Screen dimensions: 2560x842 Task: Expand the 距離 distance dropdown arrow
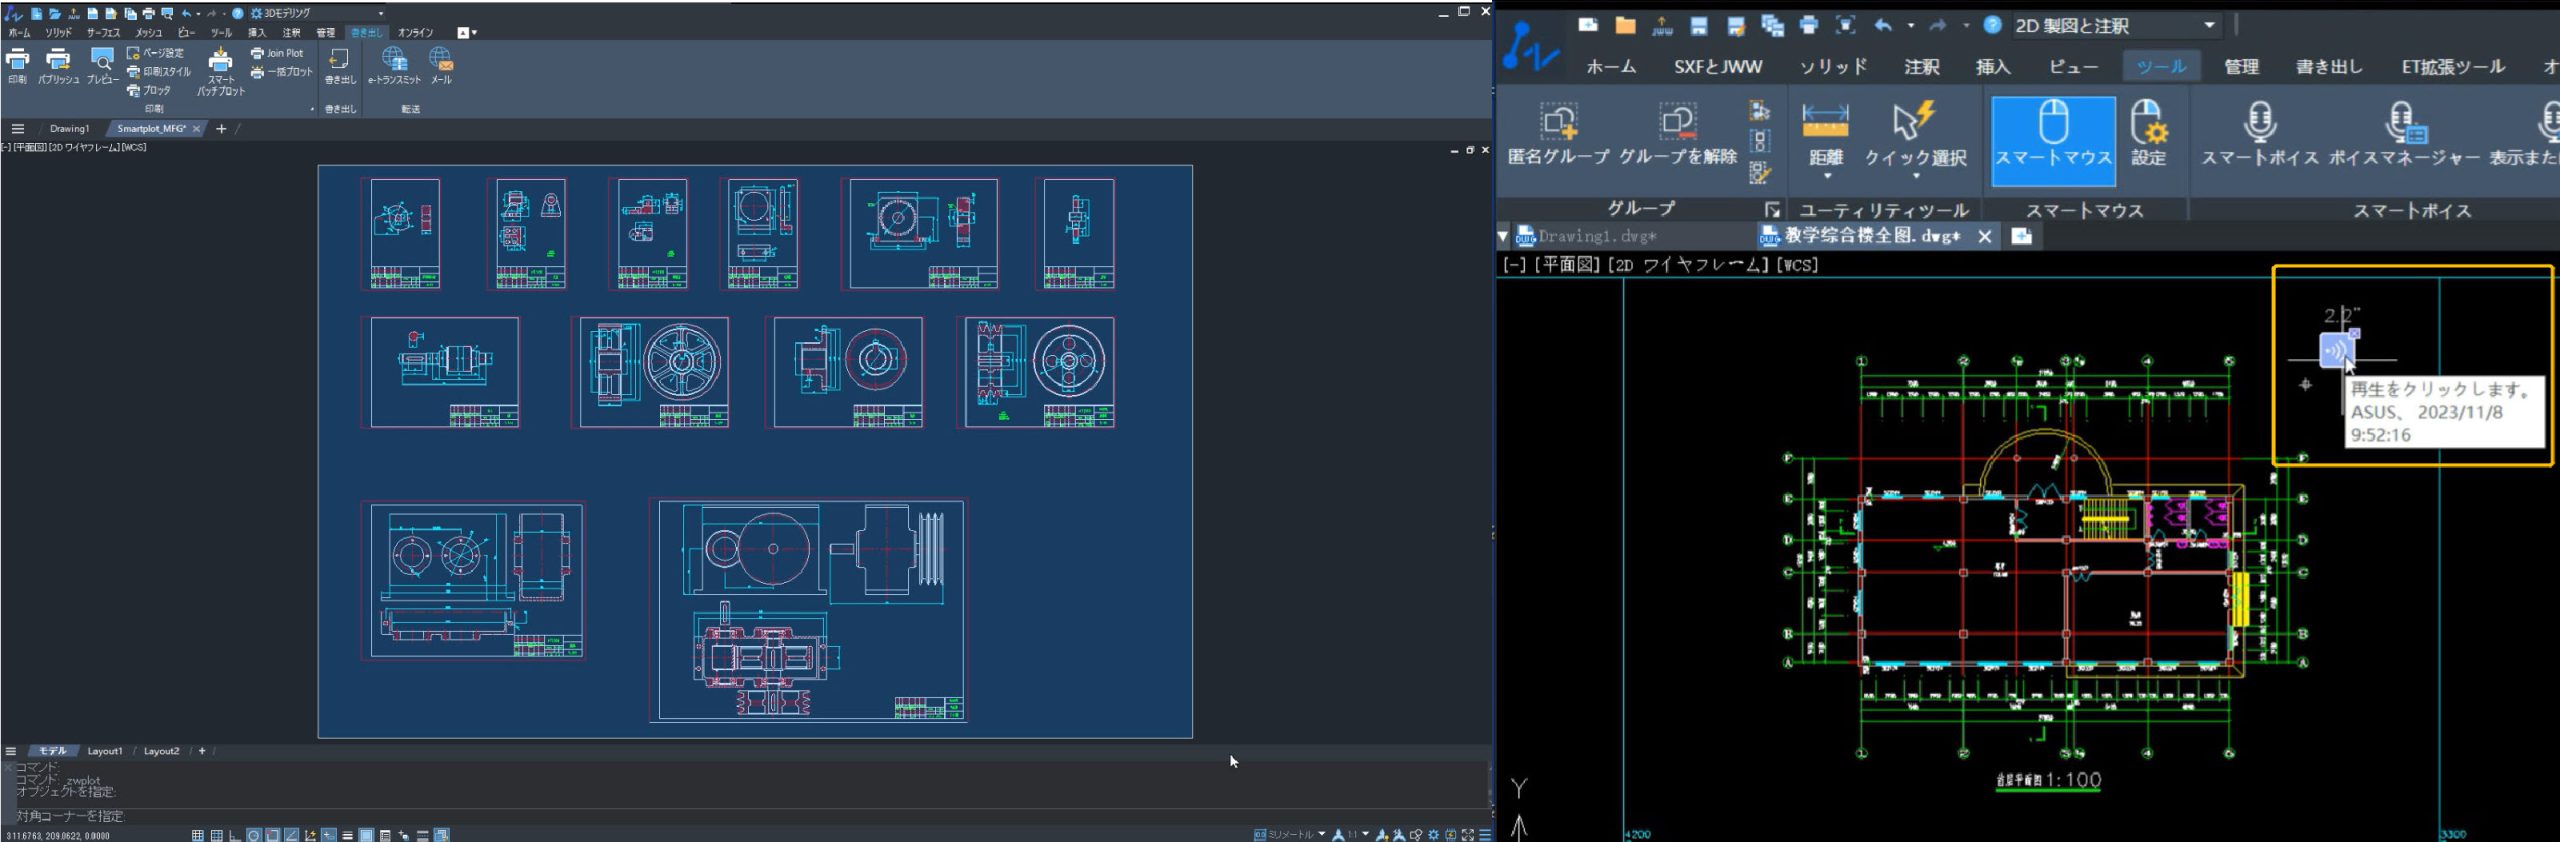click(x=1826, y=177)
